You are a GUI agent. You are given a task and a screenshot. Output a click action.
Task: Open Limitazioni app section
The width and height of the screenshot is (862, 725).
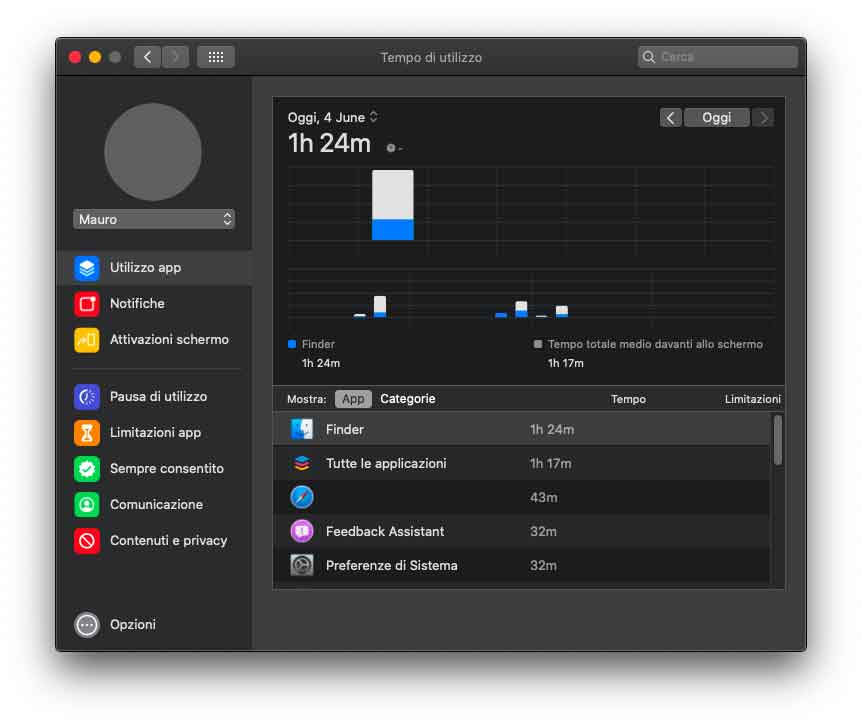point(154,433)
